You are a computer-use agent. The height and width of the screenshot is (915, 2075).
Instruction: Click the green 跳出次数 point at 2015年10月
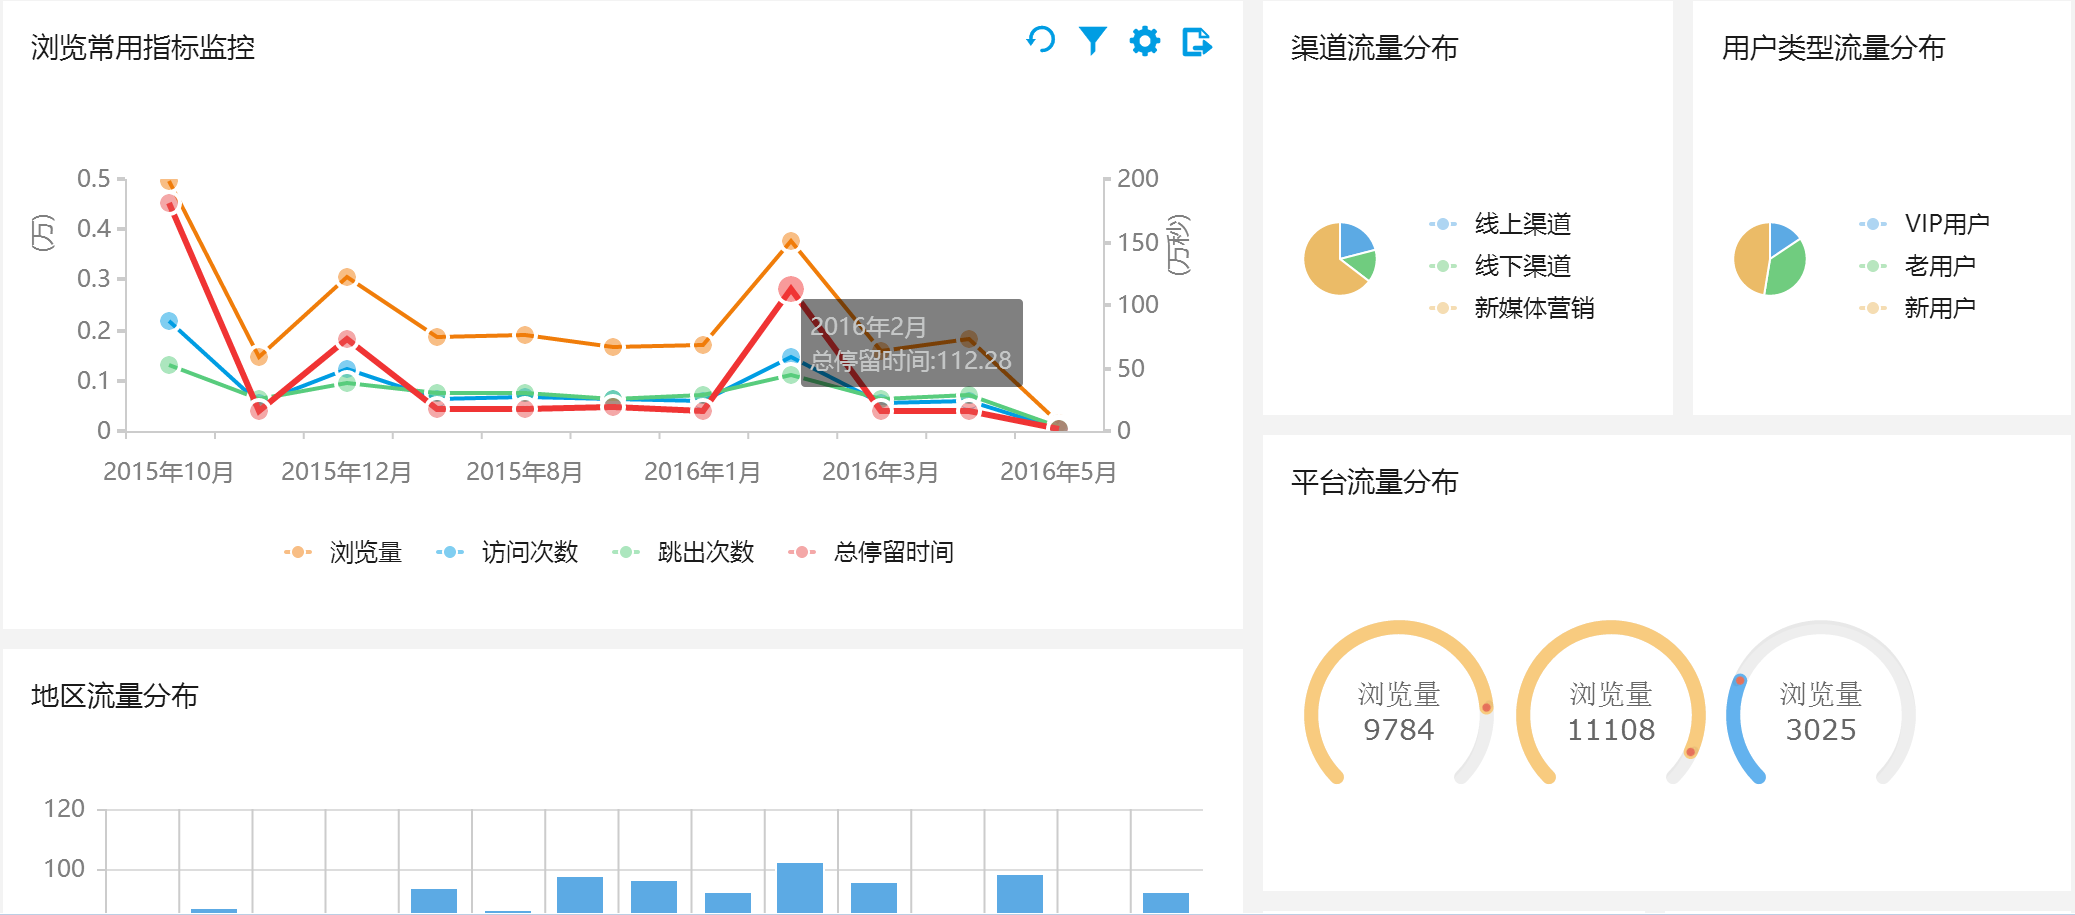coord(169,365)
